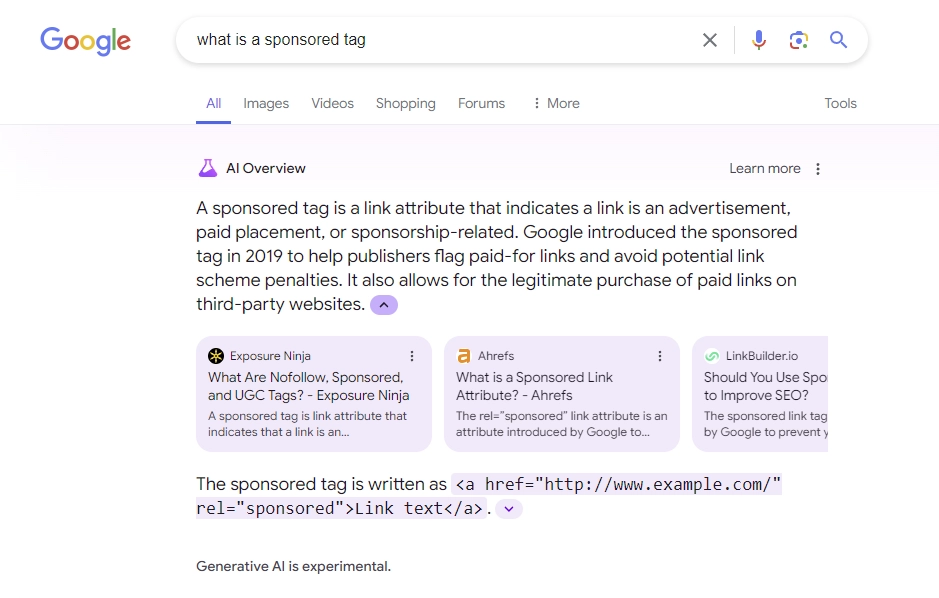Start voice search with microphone icon
939x598 pixels.
tap(758, 40)
